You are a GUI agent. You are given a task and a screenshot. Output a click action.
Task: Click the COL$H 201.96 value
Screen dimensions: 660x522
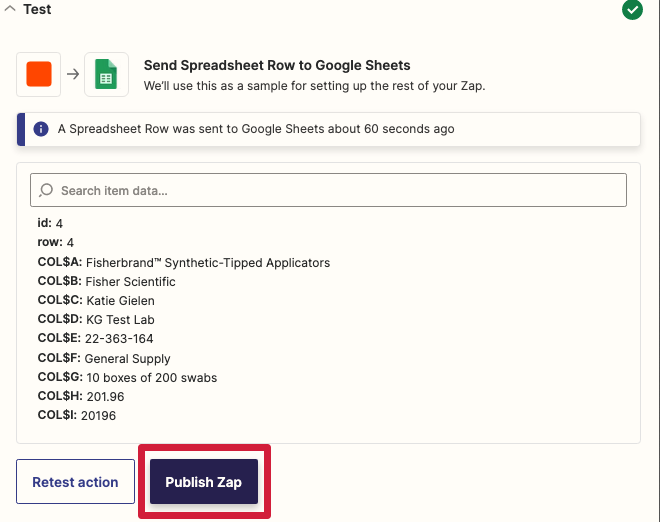point(105,397)
